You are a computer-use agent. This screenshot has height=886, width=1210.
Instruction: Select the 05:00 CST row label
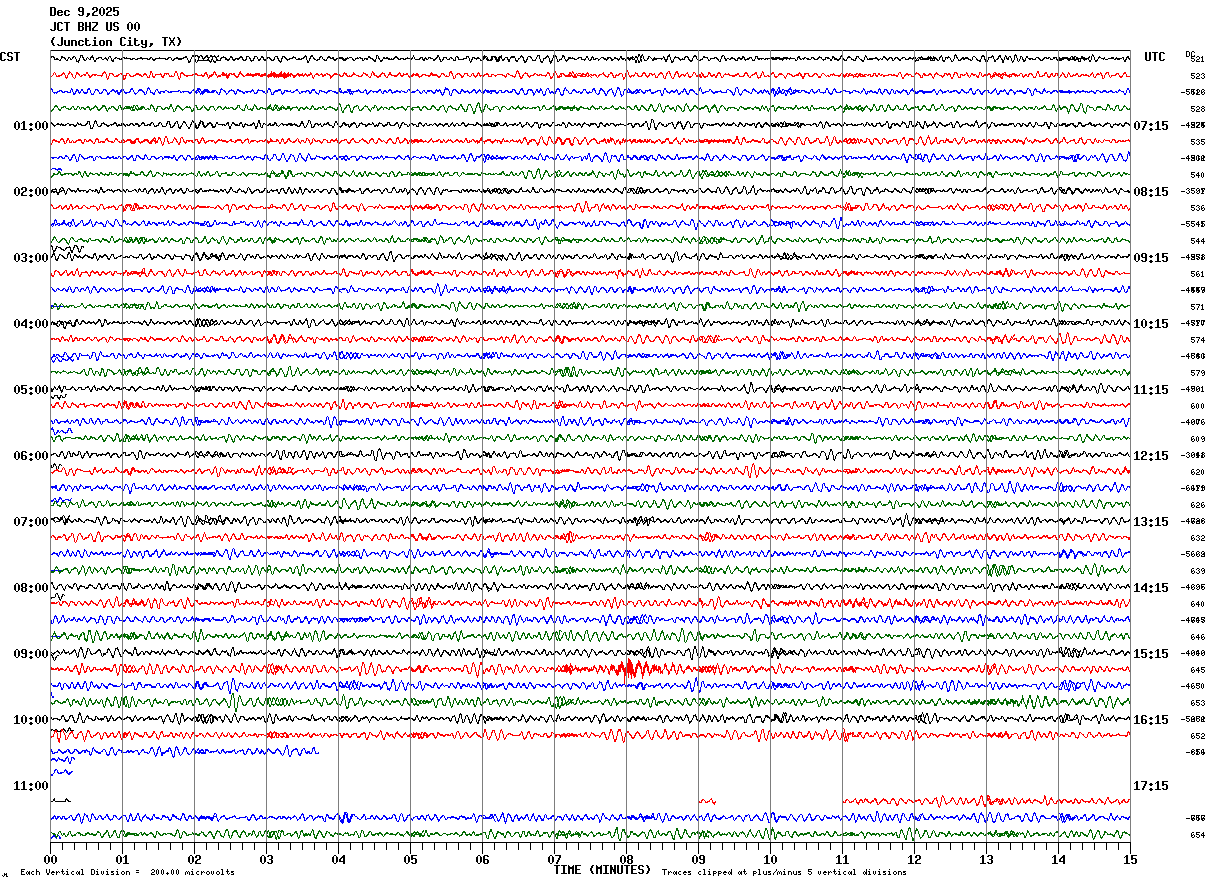coord(31,390)
